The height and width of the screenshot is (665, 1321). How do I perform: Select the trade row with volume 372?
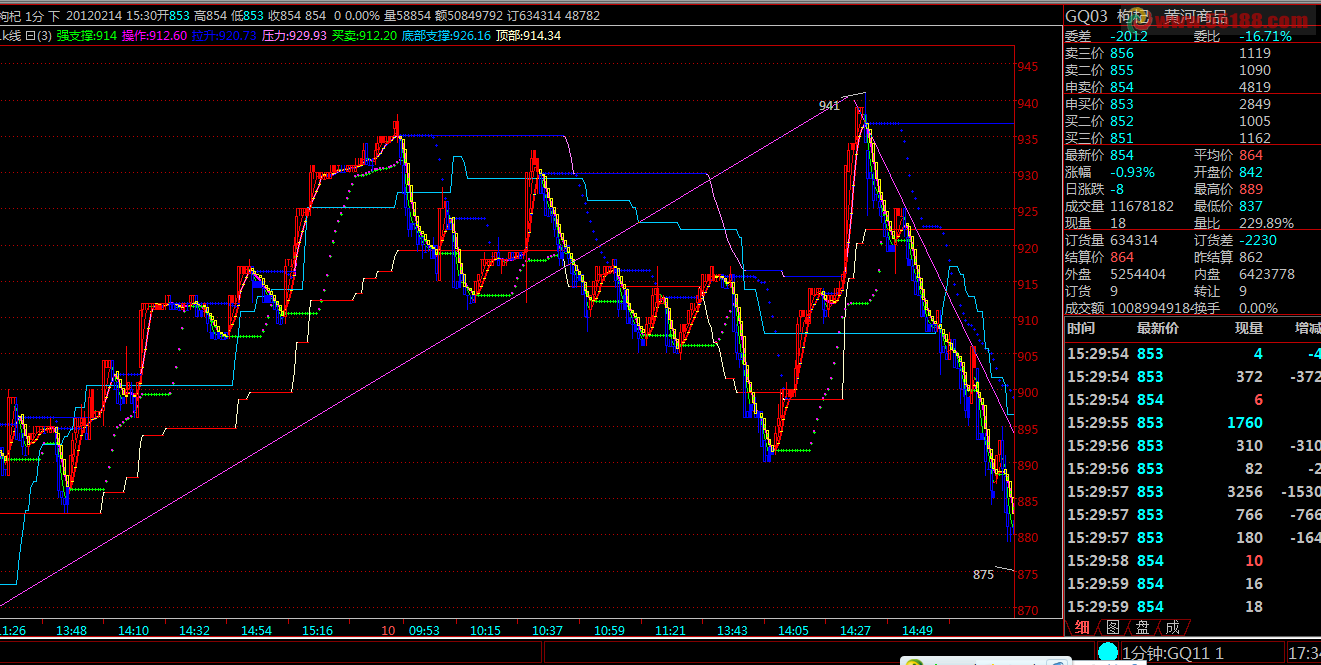click(x=1192, y=377)
